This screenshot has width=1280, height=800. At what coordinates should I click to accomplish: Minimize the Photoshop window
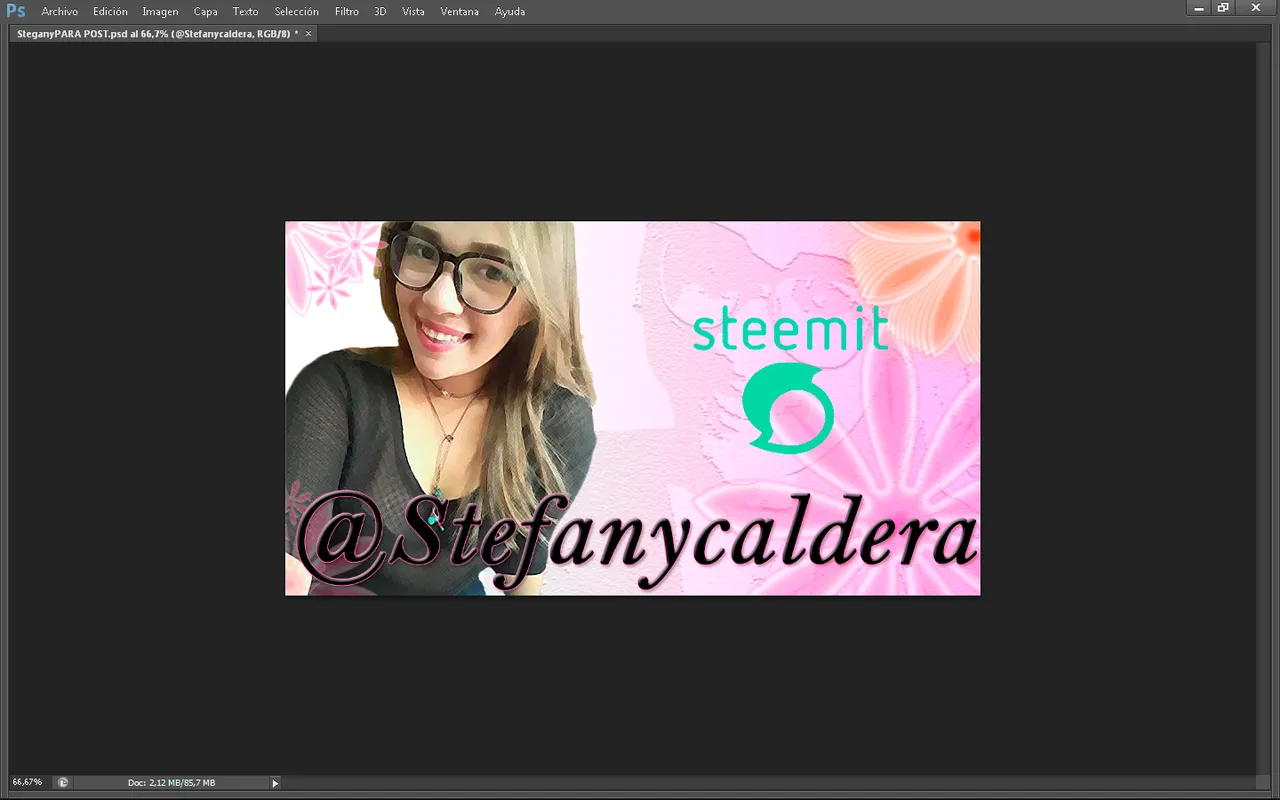tap(1200, 8)
